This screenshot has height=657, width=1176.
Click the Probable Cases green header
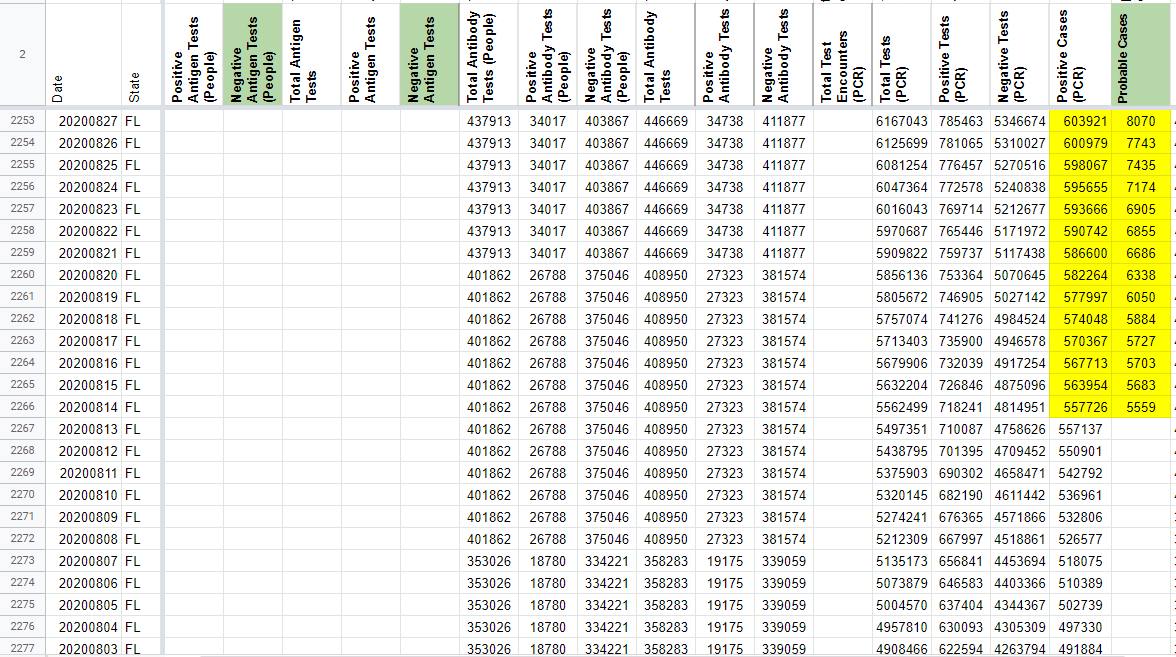(x=1141, y=54)
